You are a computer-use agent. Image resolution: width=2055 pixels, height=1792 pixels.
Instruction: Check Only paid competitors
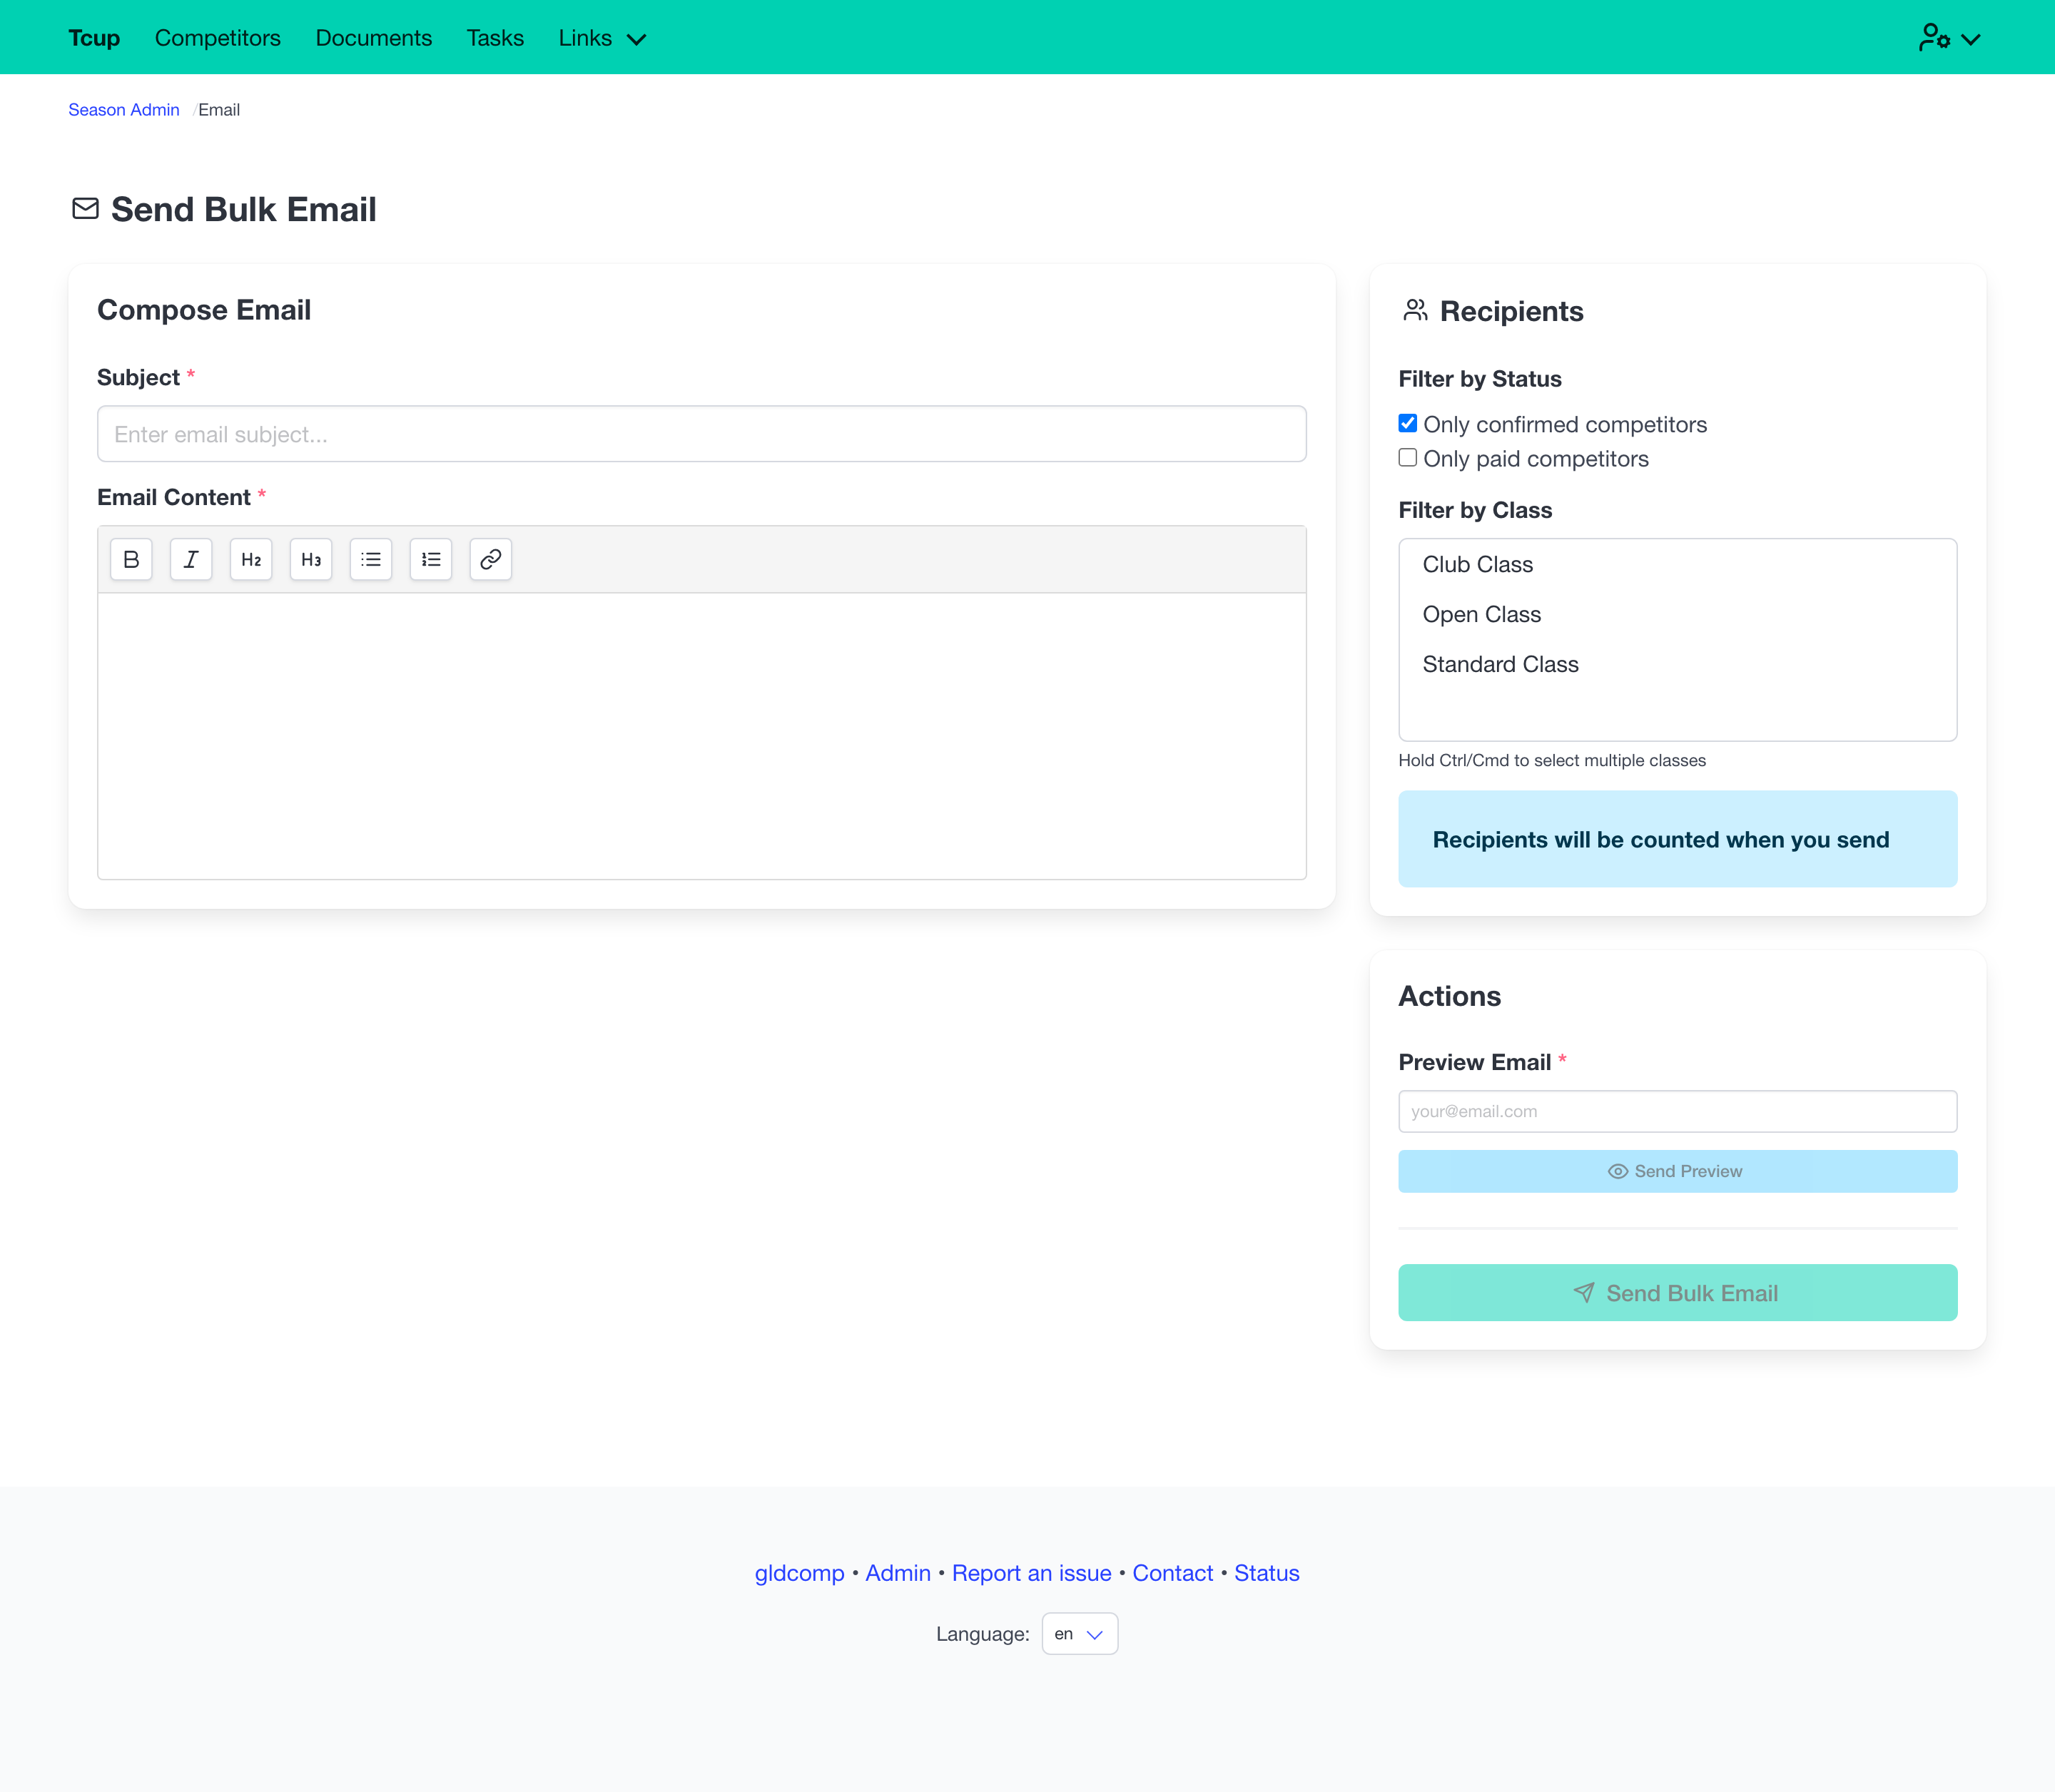[x=1408, y=458]
